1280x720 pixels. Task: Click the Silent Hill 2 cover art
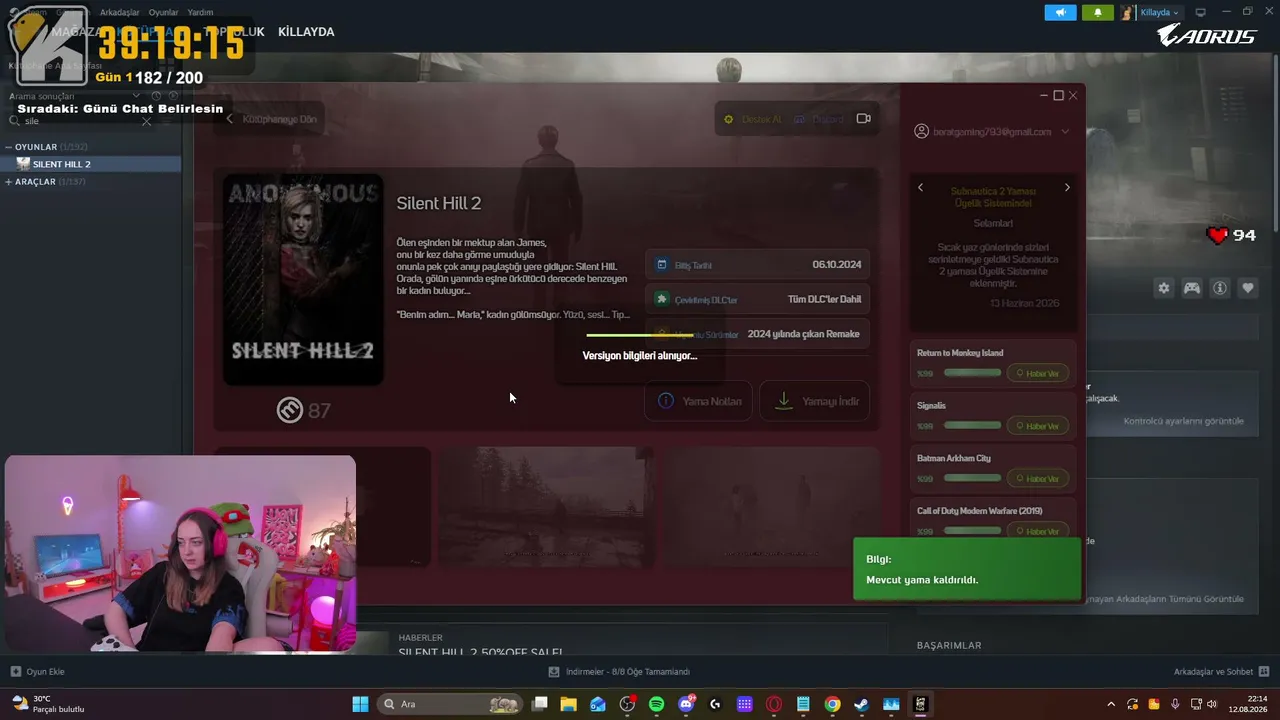coord(303,280)
